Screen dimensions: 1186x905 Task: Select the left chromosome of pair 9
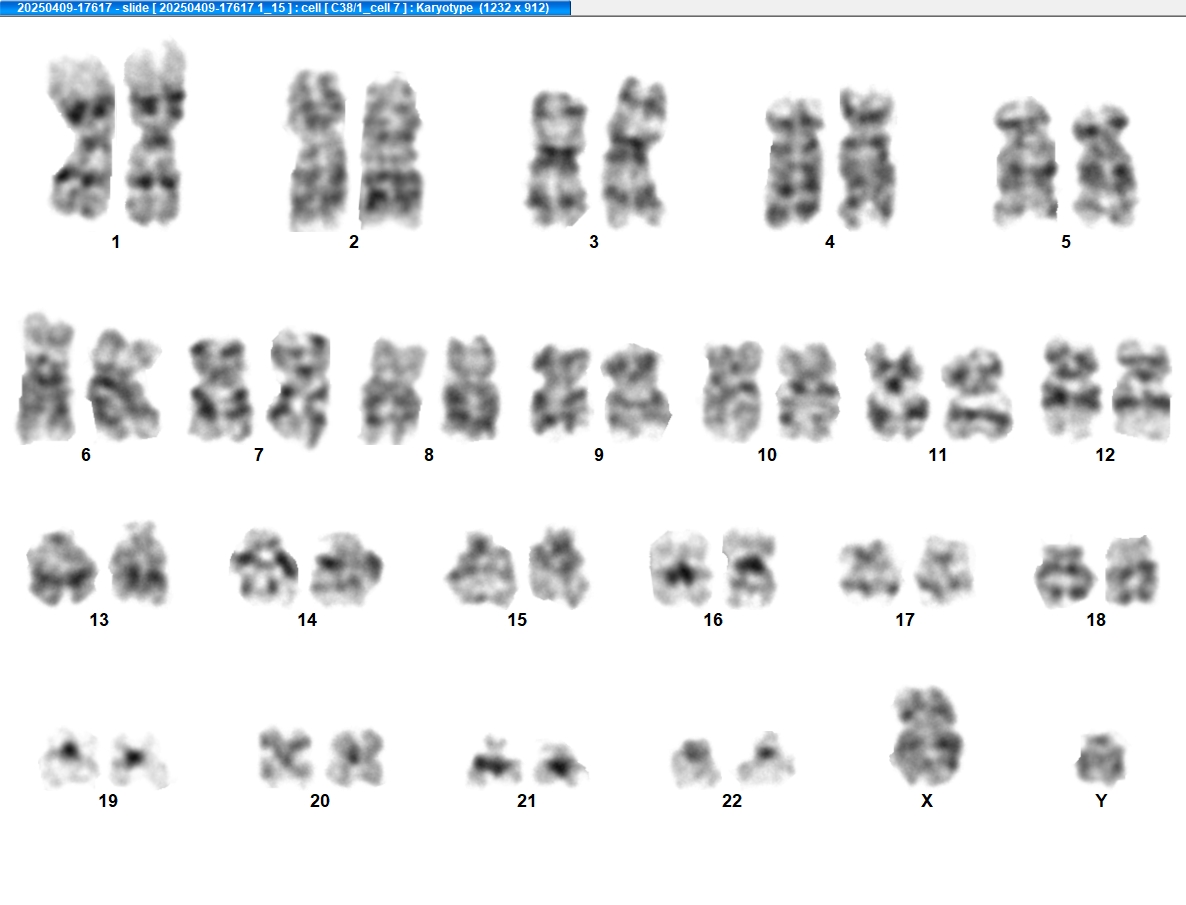(x=560, y=391)
